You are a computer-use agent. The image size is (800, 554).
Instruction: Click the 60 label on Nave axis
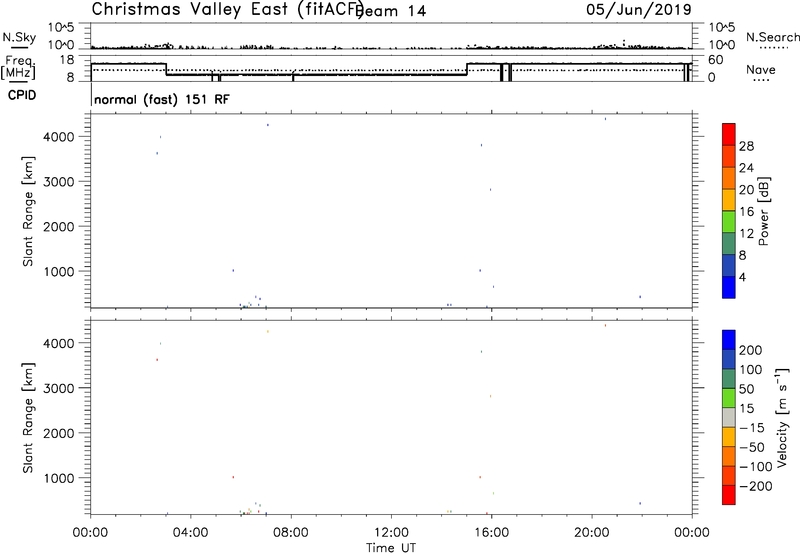click(x=715, y=60)
